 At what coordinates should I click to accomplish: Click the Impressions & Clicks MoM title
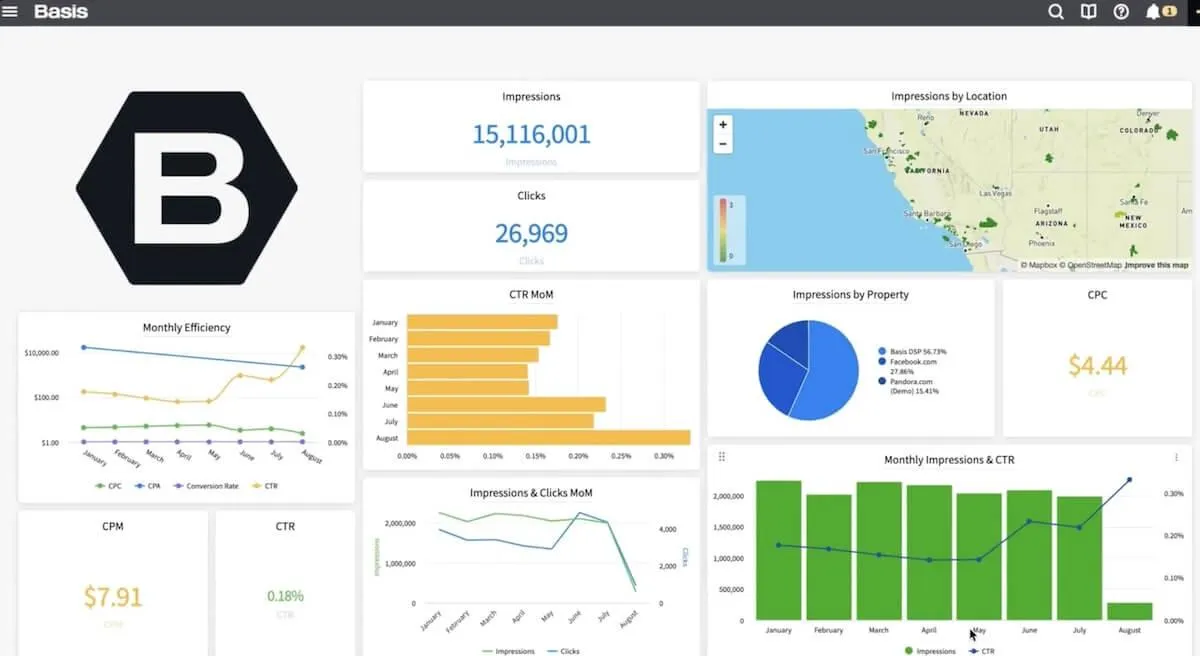click(x=531, y=493)
